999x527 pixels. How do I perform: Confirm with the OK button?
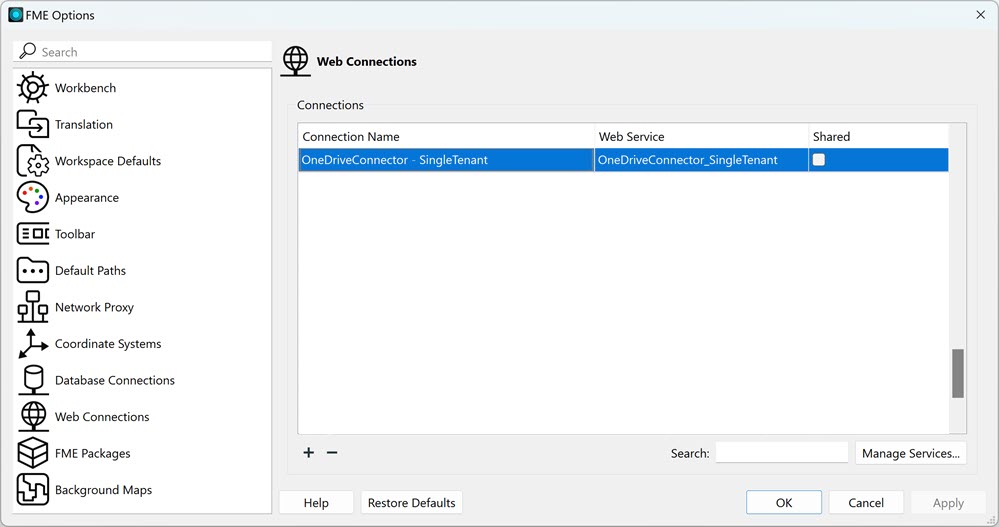[x=784, y=503]
